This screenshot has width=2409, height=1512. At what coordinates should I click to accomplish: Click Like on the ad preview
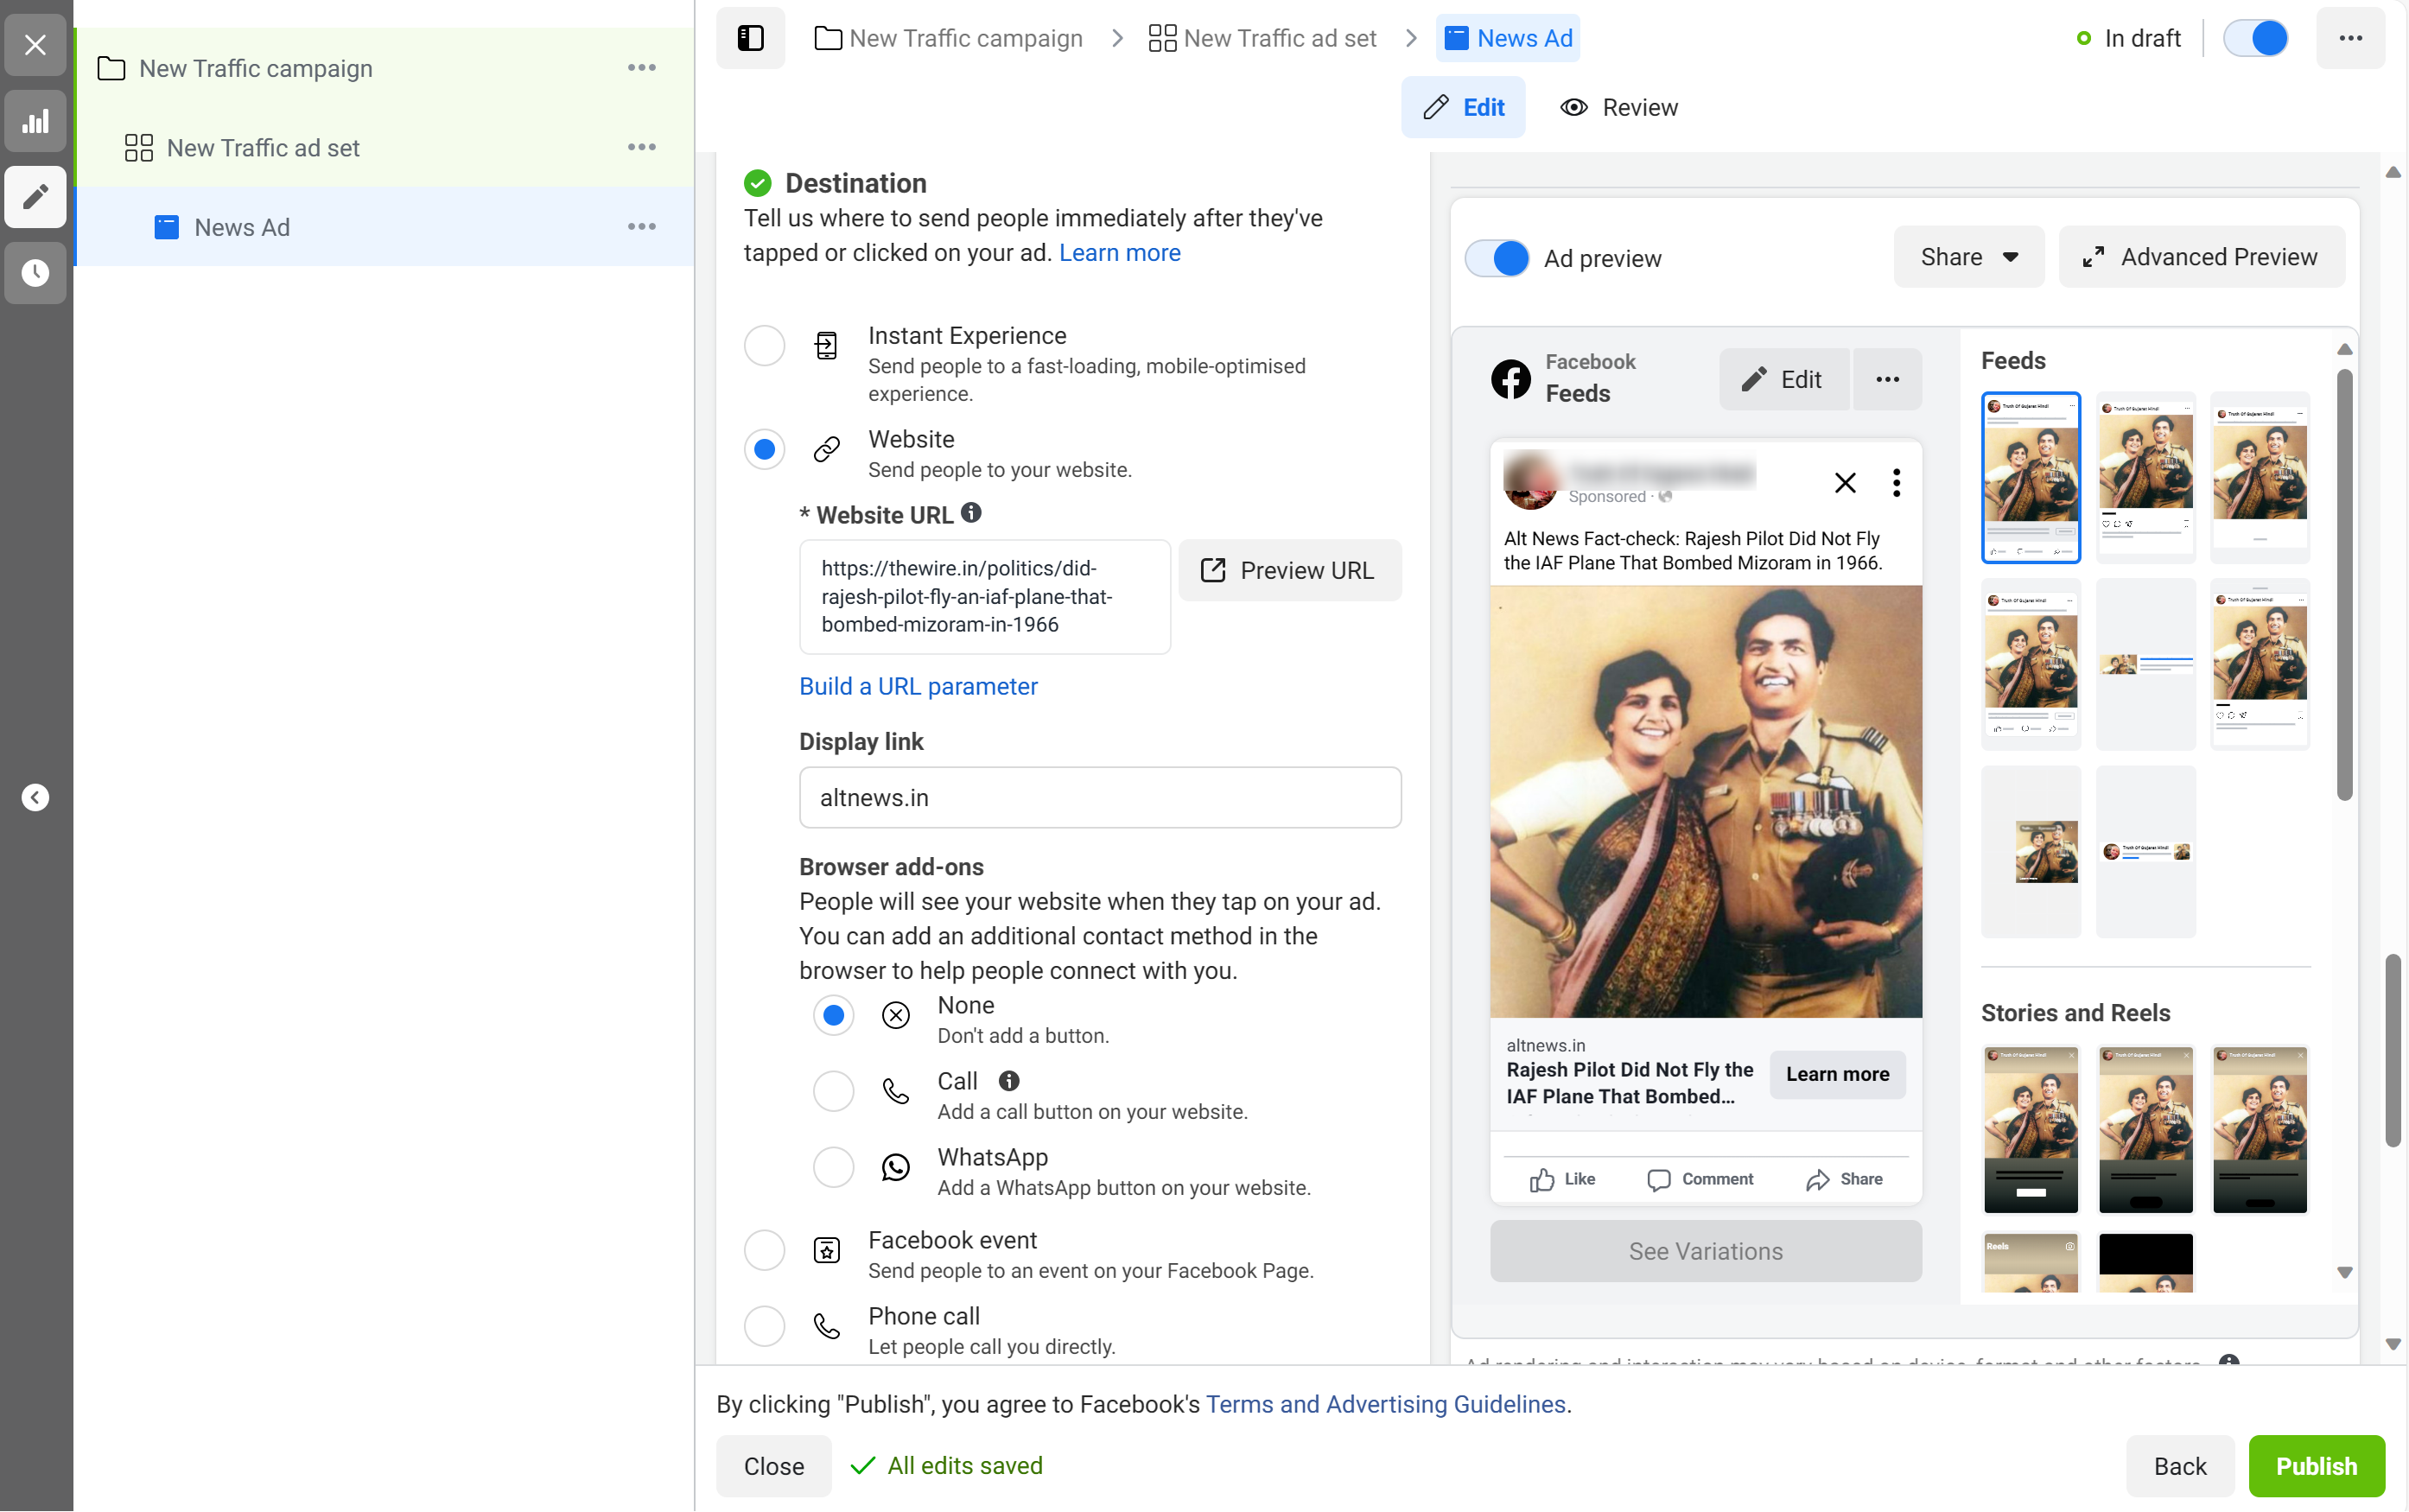[1562, 1179]
